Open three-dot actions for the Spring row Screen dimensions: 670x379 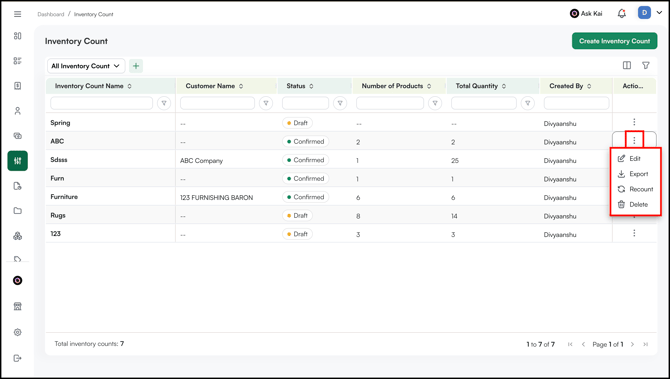634,122
